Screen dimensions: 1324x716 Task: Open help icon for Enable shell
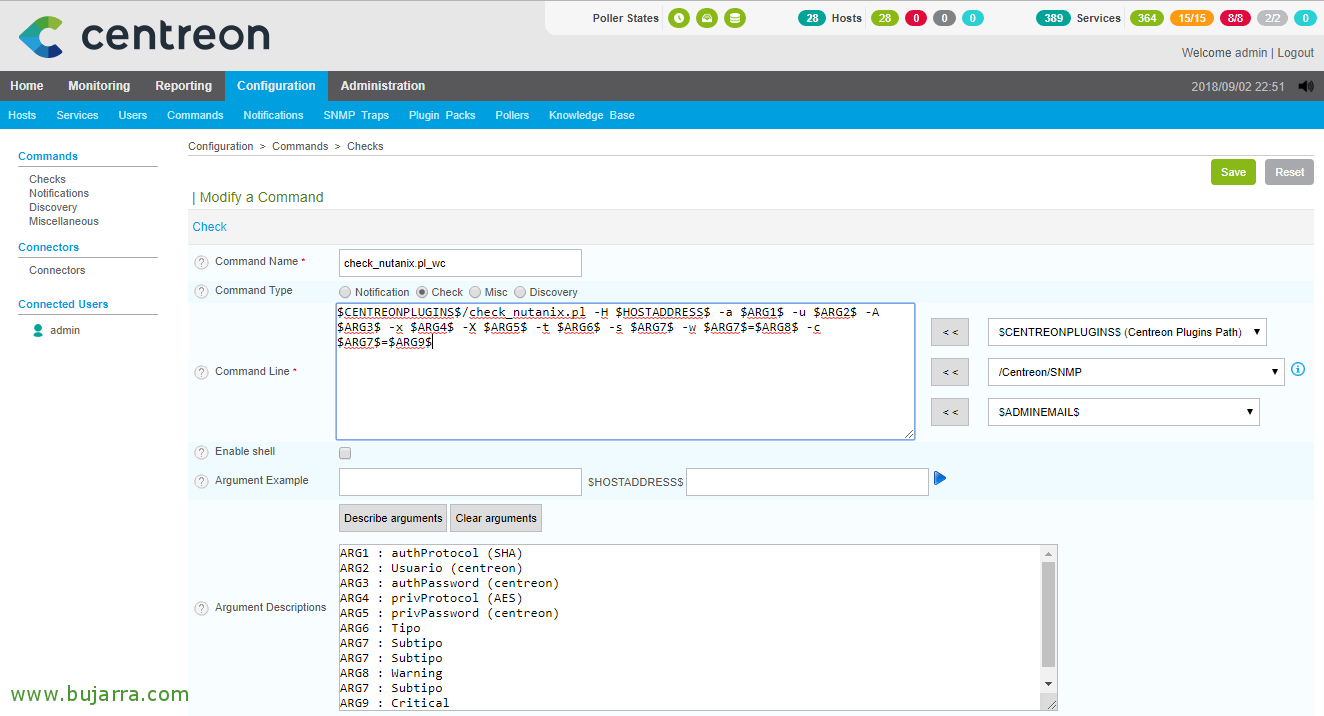tap(201, 452)
